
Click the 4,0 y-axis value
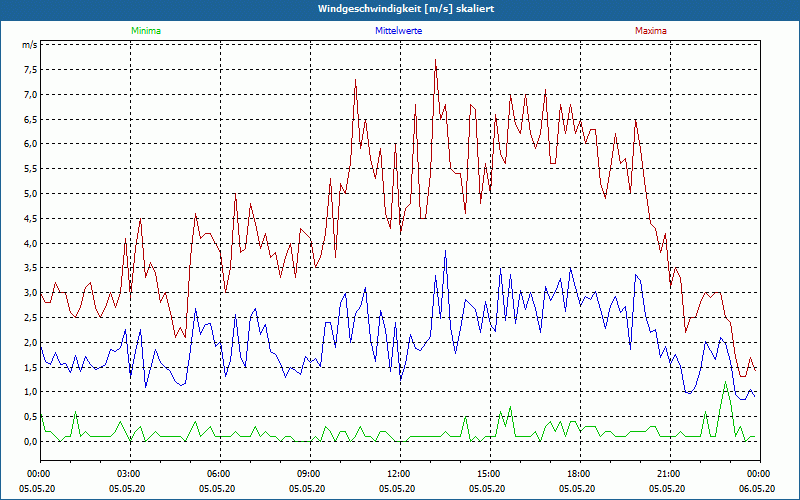tap(31, 243)
